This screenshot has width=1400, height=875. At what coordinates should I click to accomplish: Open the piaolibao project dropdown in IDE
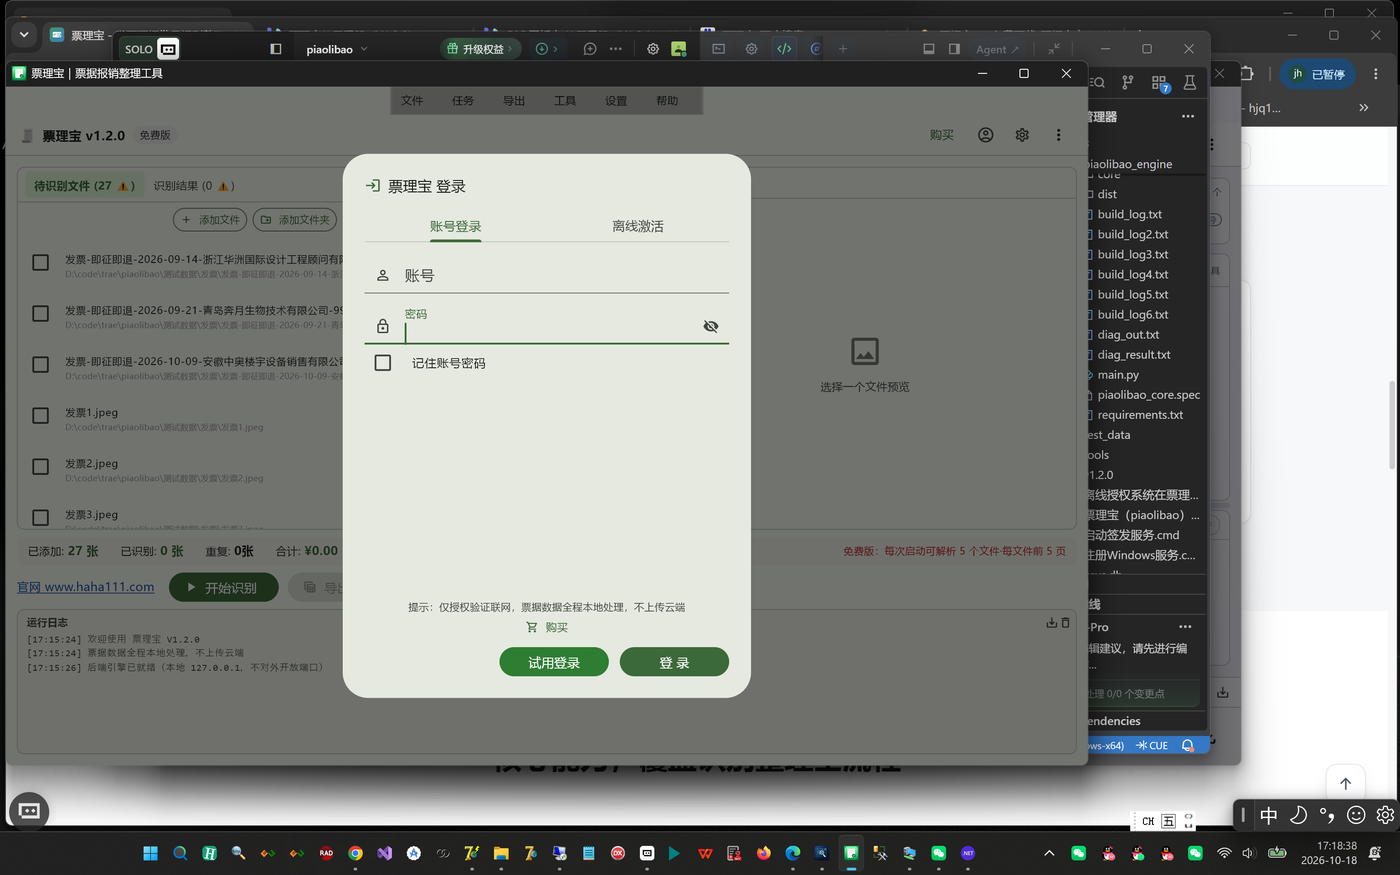coord(337,49)
